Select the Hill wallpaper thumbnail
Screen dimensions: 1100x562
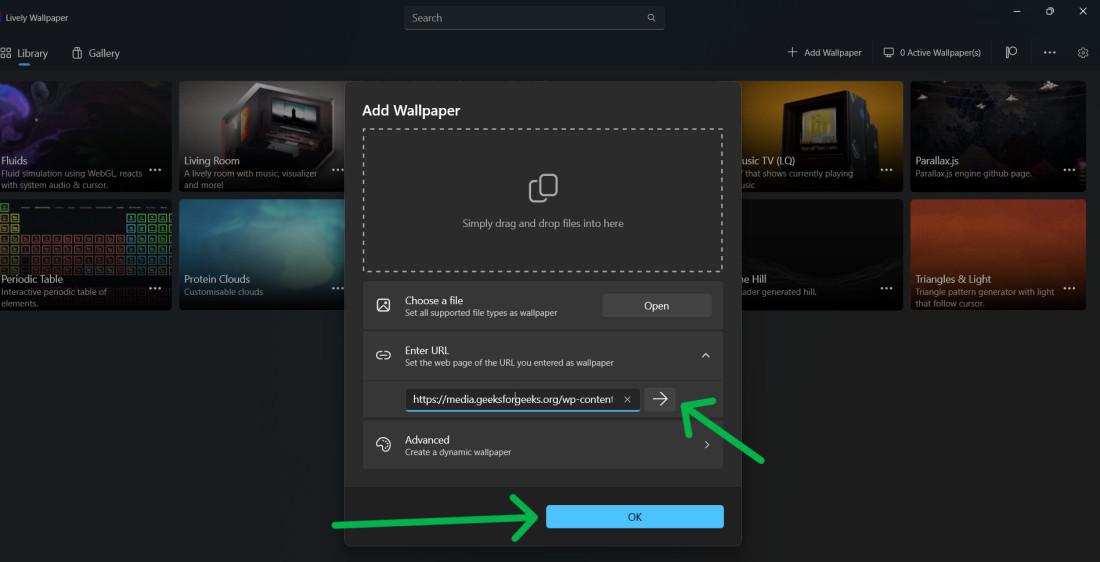[x=822, y=255]
